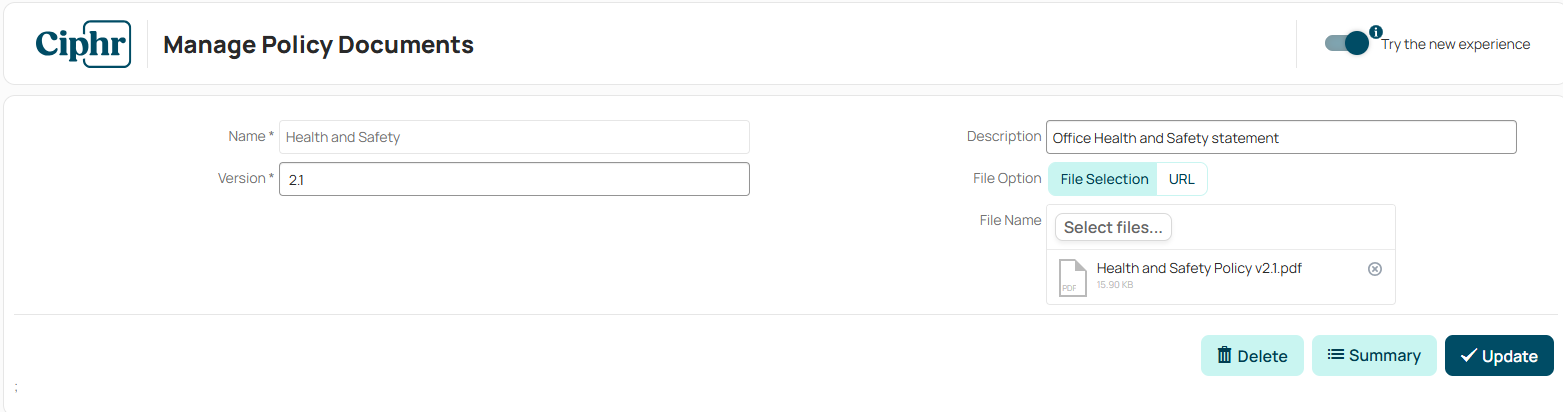Viewport: 1563px width, 412px height.
Task: Switch to the URL file option
Action: tap(1182, 179)
